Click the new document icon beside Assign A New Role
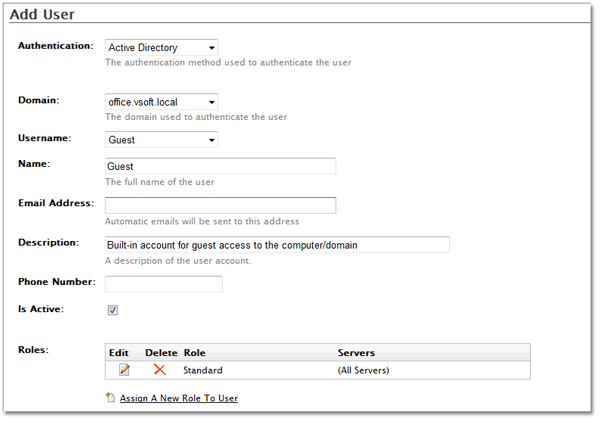The height and width of the screenshot is (423, 600). click(x=110, y=397)
